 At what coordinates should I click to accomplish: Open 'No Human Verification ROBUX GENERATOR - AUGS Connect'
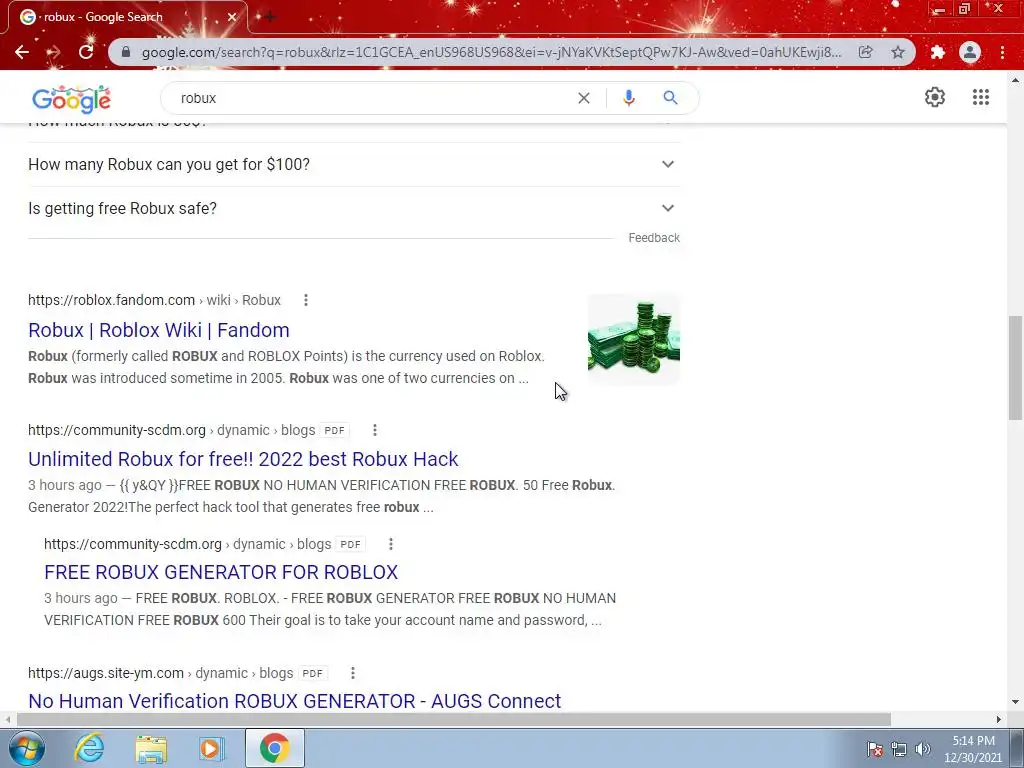[x=295, y=701]
